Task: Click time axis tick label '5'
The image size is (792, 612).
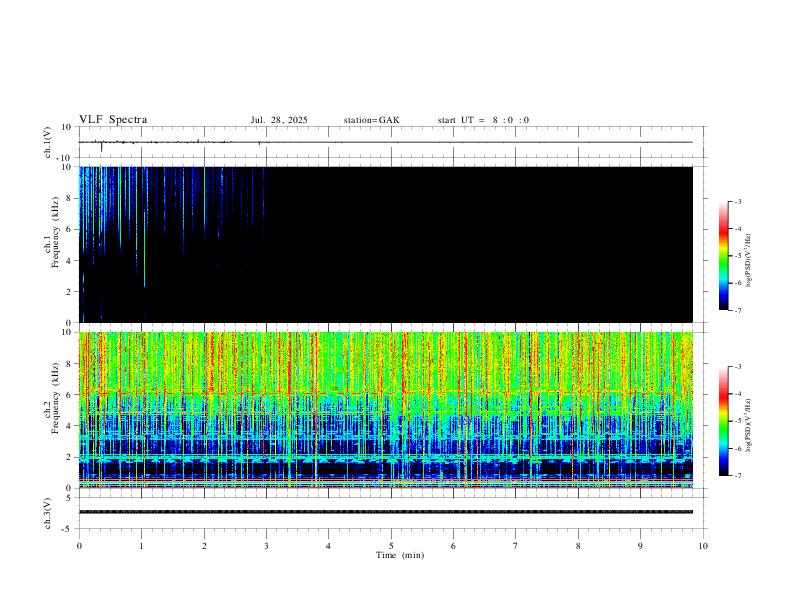Action: click(391, 546)
